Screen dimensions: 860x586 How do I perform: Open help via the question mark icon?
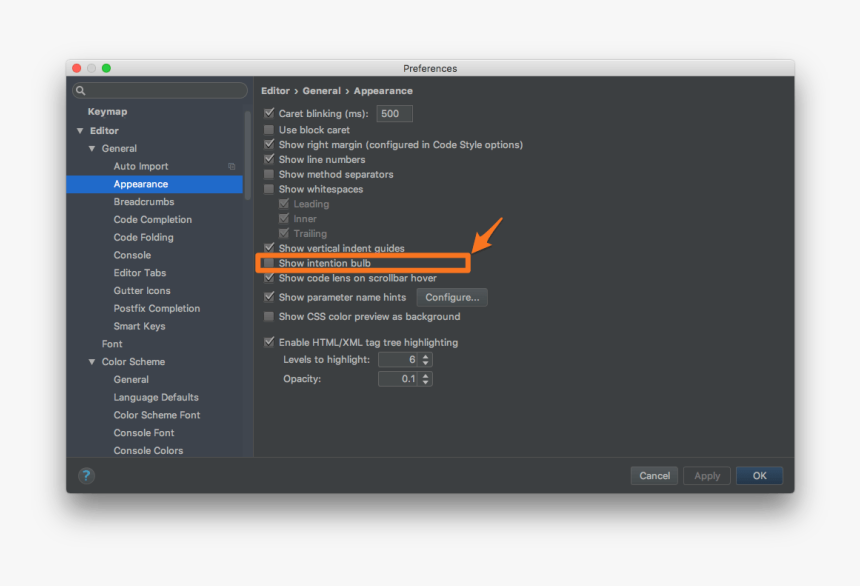point(86,476)
